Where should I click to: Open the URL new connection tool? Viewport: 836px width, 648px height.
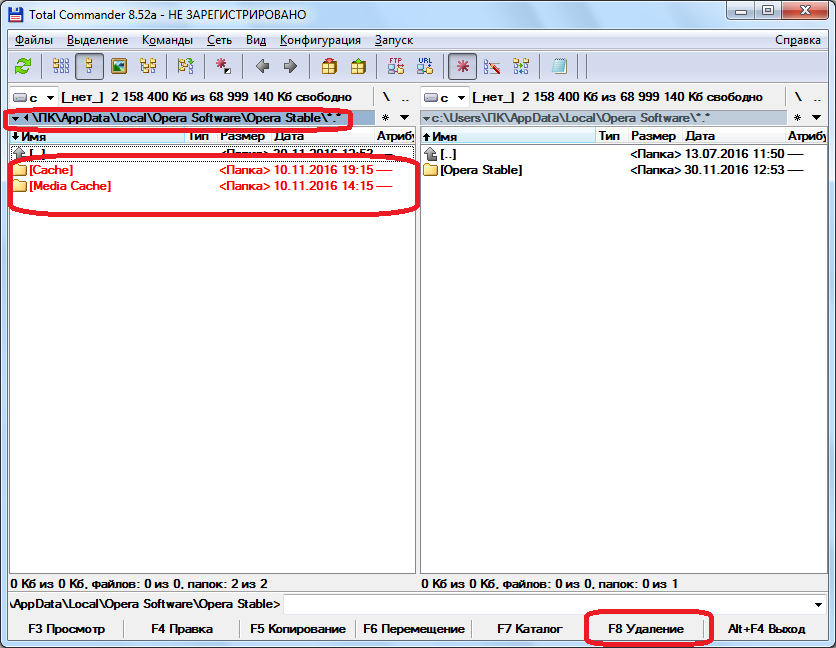coord(425,66)
